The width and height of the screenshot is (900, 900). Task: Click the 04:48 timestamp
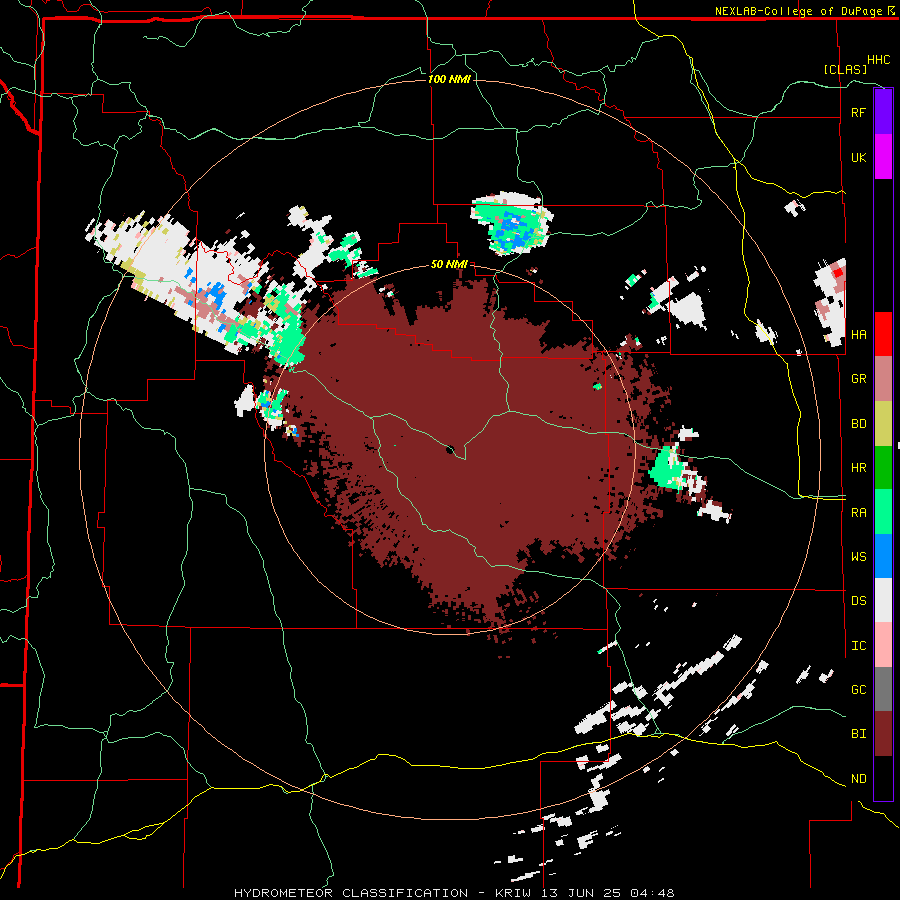[x=652, y=893]
